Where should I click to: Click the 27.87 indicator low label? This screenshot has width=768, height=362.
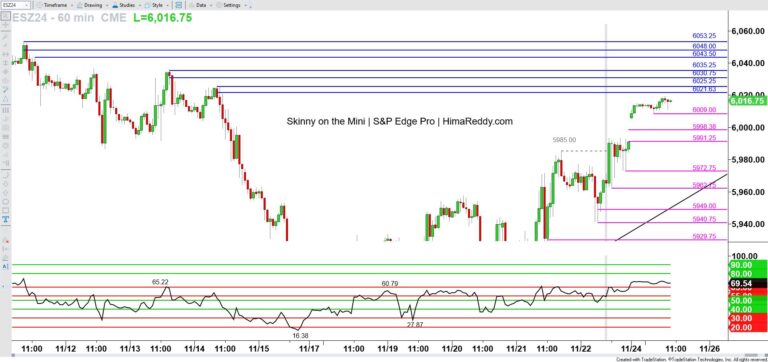coord(415,324)
